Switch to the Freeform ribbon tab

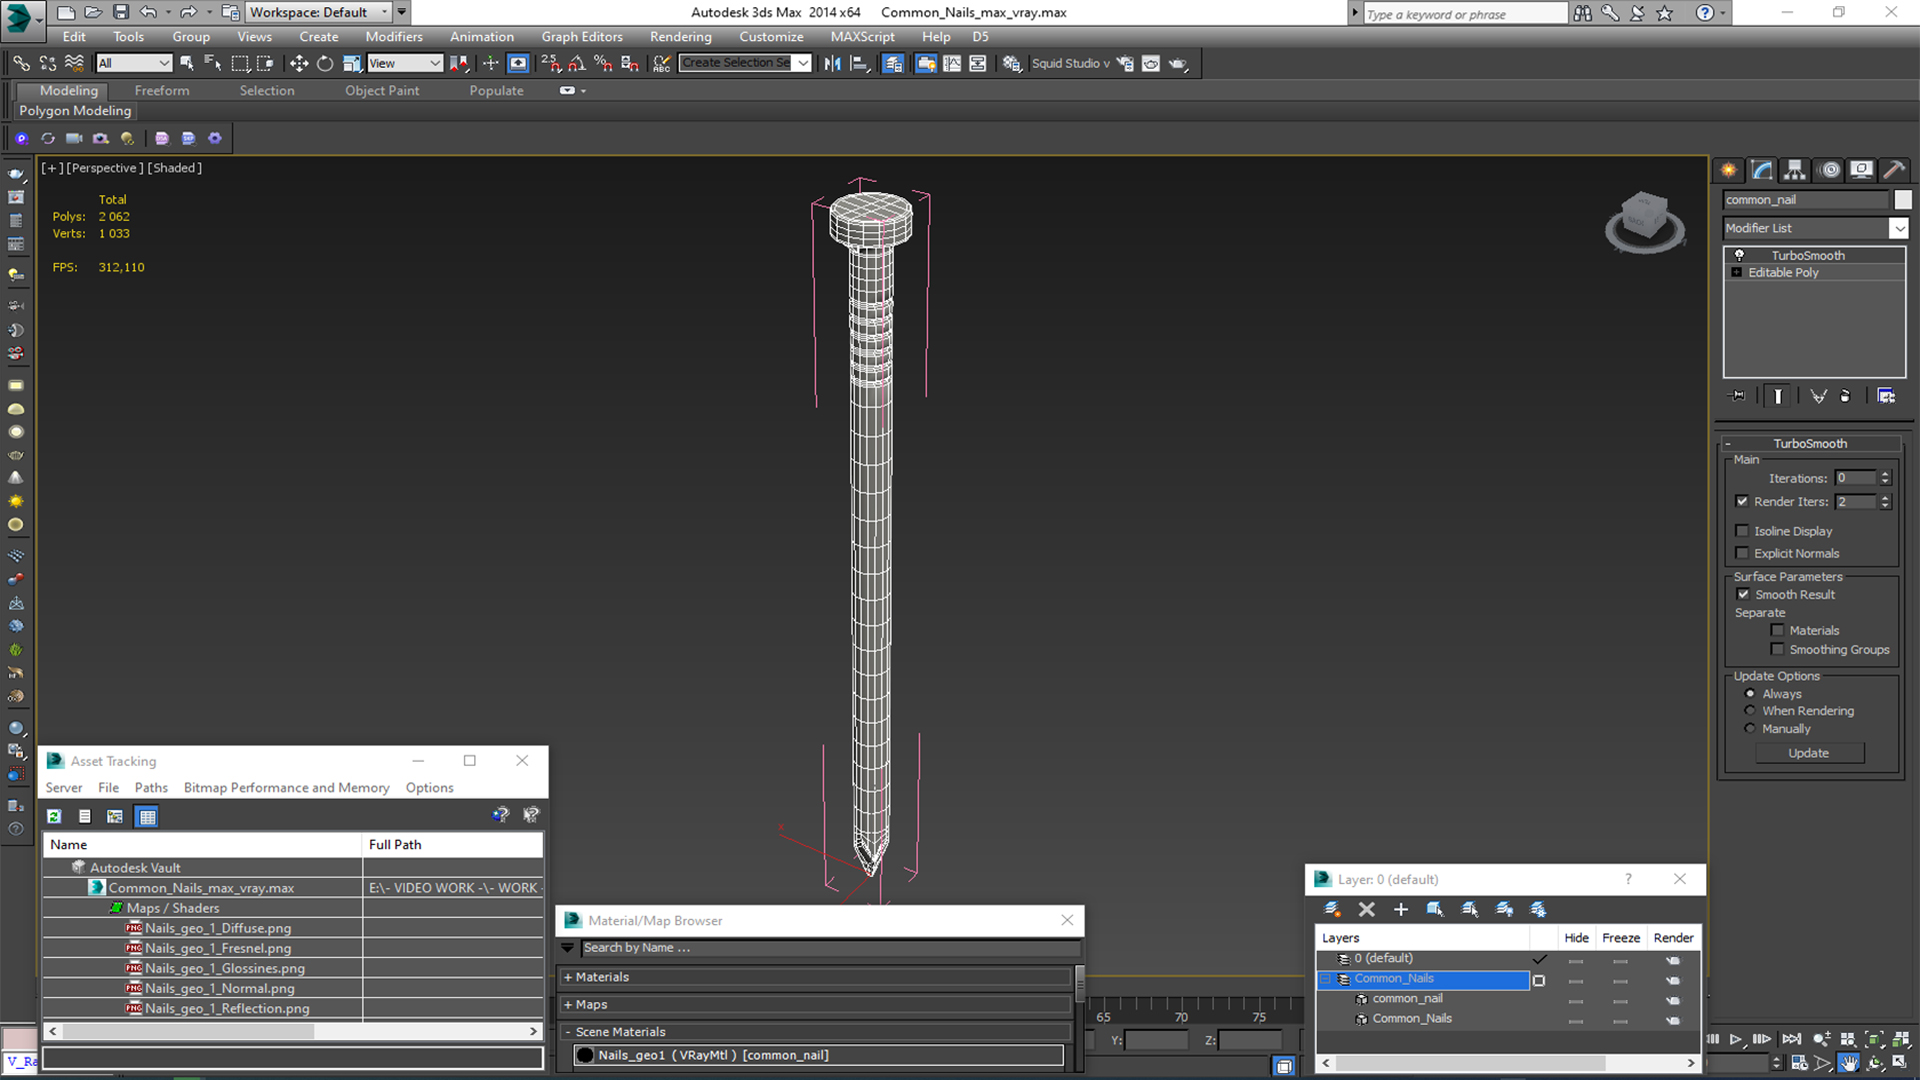(162, 90)
